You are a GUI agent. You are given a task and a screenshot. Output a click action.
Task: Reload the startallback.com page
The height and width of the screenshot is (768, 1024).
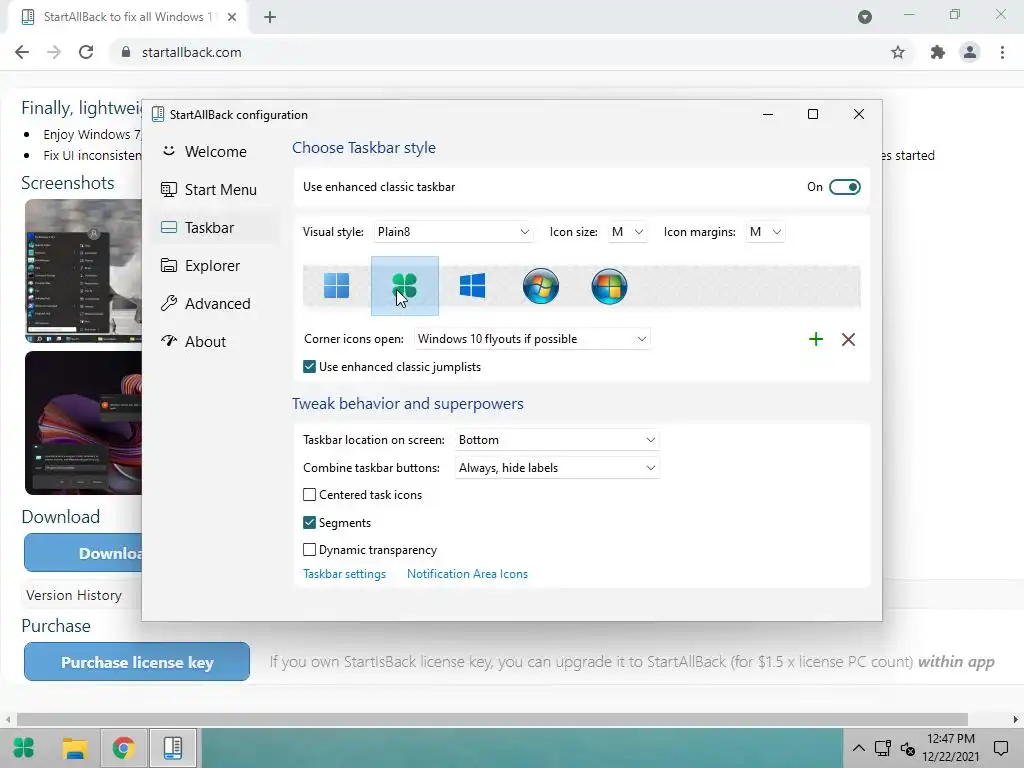[86, 52]
